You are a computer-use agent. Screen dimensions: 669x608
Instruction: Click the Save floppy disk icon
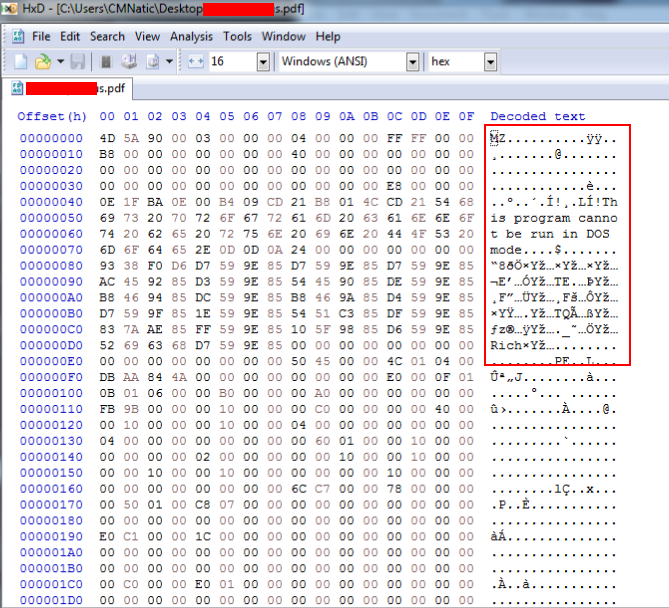point(78,62)
